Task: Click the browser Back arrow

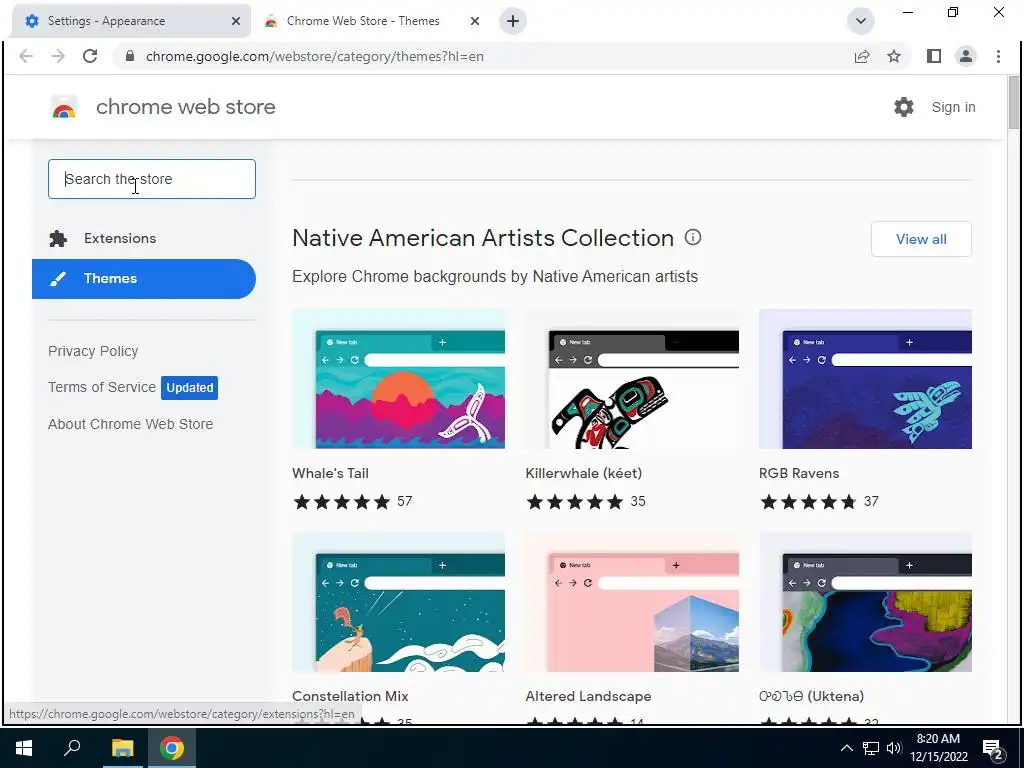Action: [x=26, y=56]
